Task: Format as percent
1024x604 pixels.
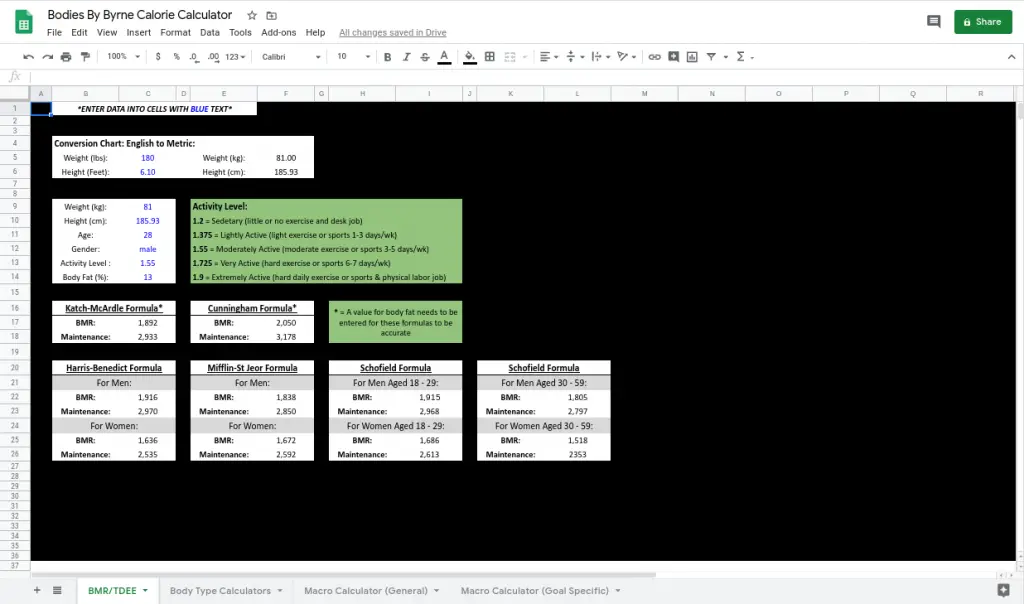Action: click(x=176, y=57)
